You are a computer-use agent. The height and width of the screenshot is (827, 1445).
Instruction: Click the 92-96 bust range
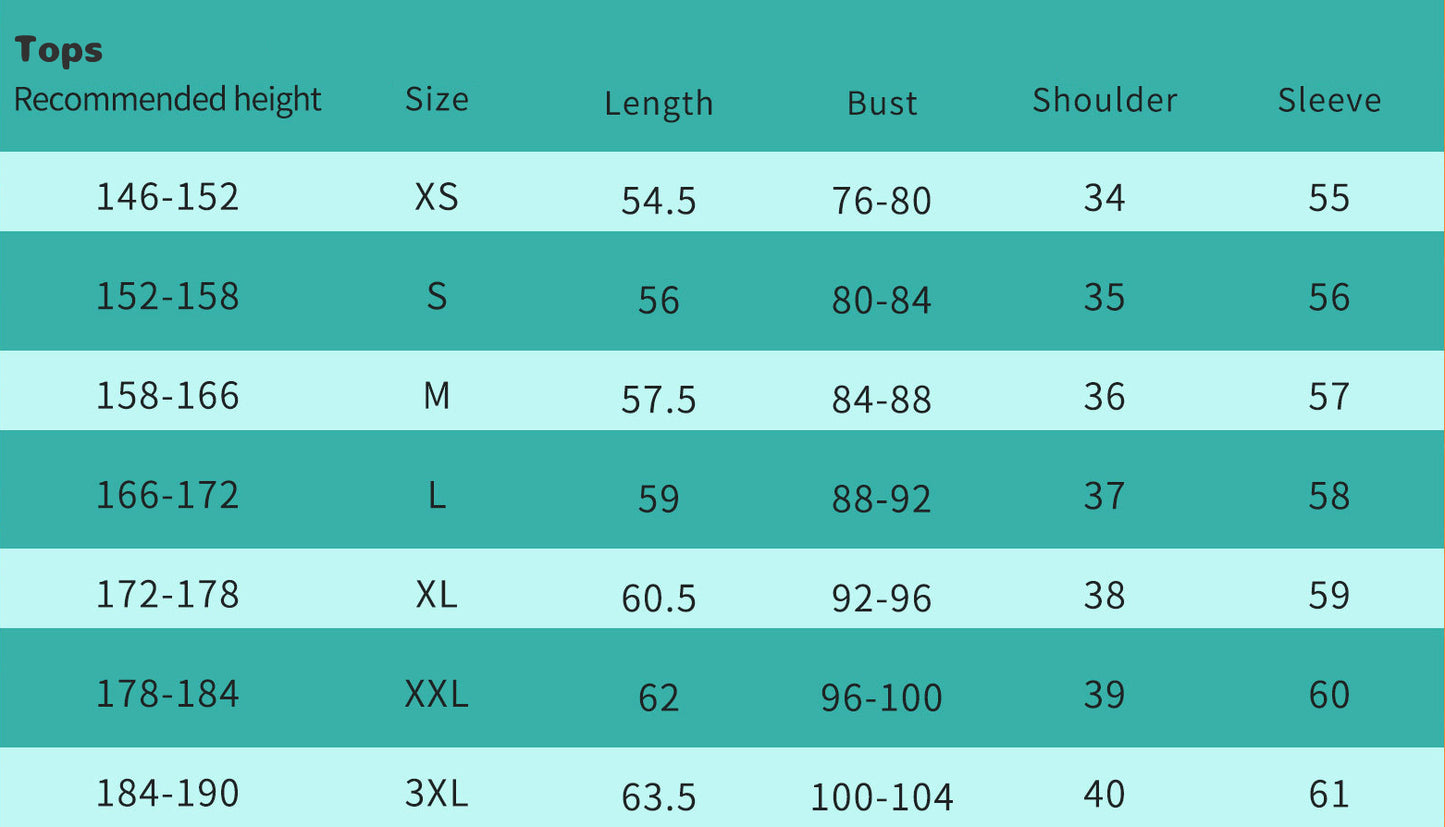881,598
